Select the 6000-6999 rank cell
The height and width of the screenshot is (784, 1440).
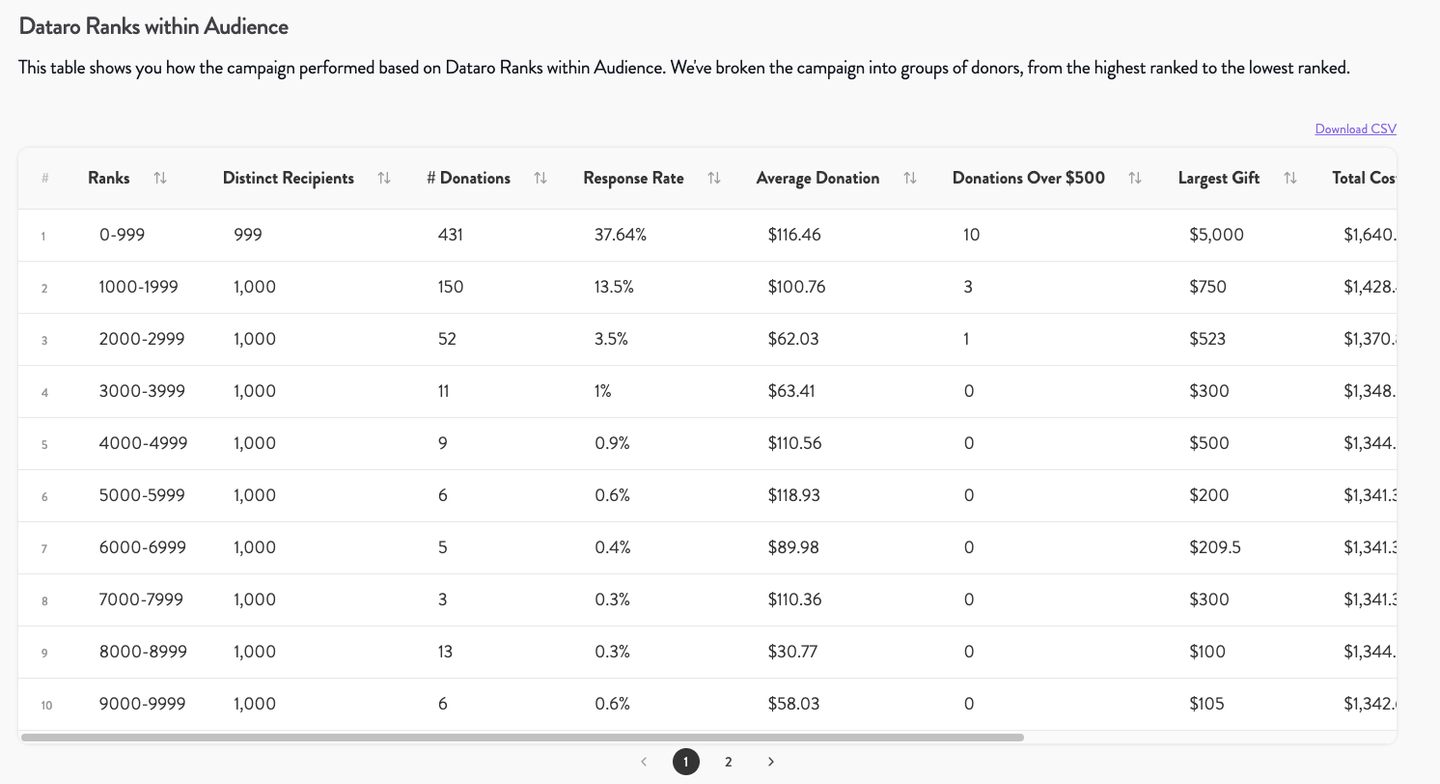(142, 547)
